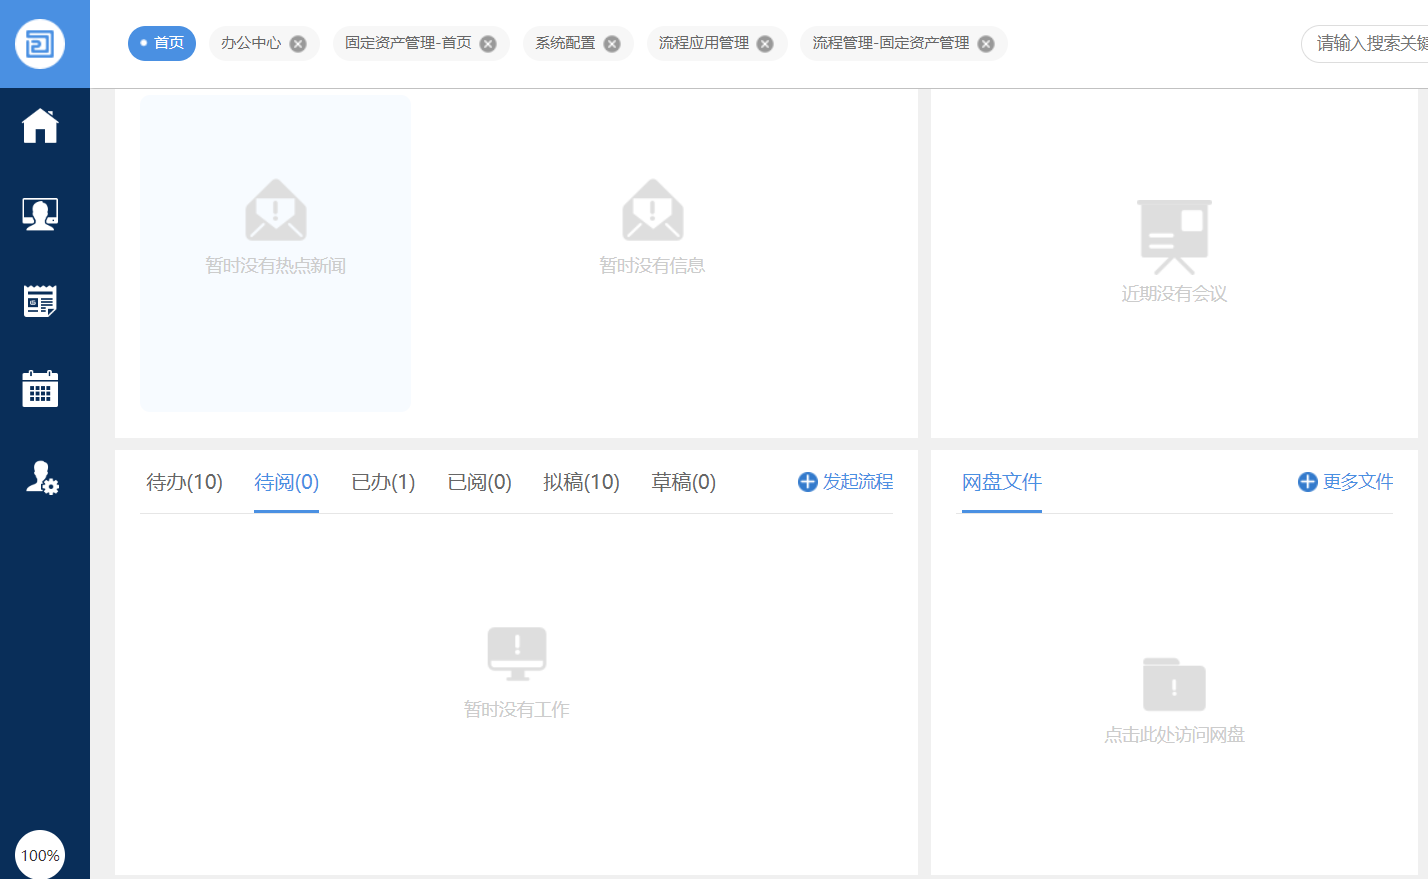Click the 近期没有会议 presentation board icon
Screen dimensions: 1428x879
point(1174,237)
